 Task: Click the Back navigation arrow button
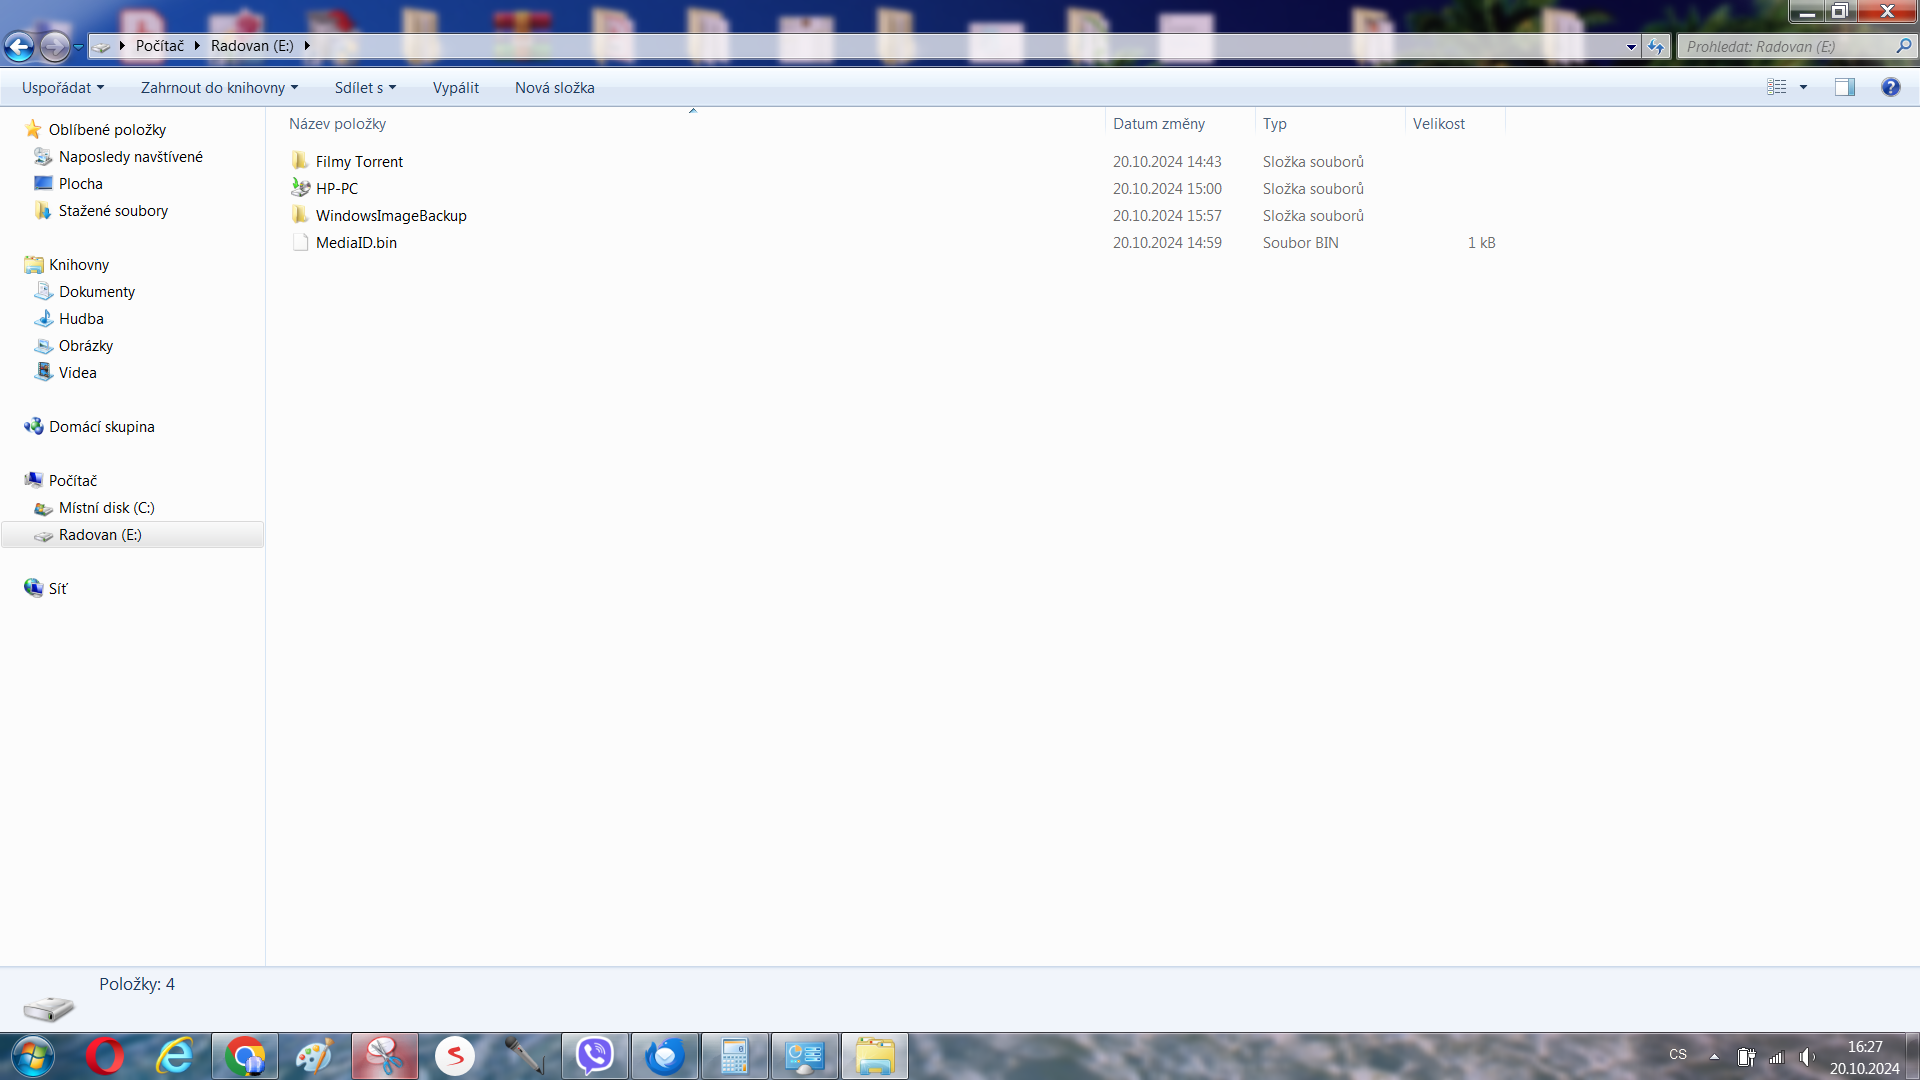[19, 46]
